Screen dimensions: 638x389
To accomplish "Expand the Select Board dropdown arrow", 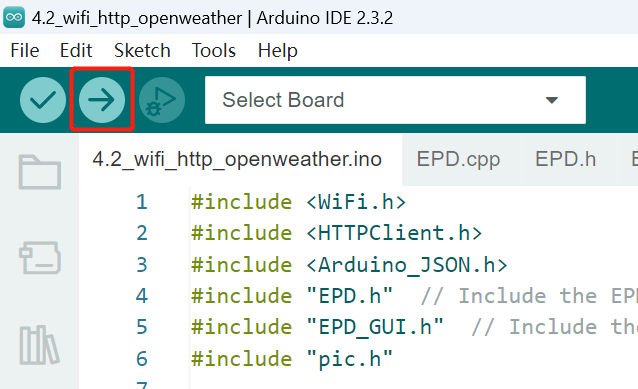I will click(552, 100).
